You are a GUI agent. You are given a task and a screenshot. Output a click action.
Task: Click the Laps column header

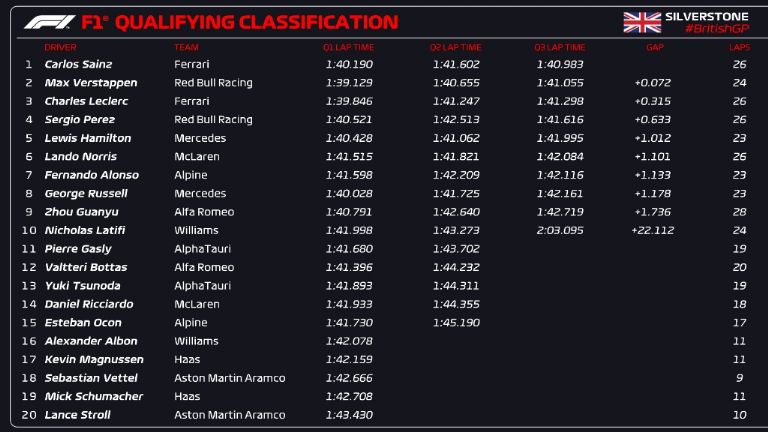[x=739, y=47]
